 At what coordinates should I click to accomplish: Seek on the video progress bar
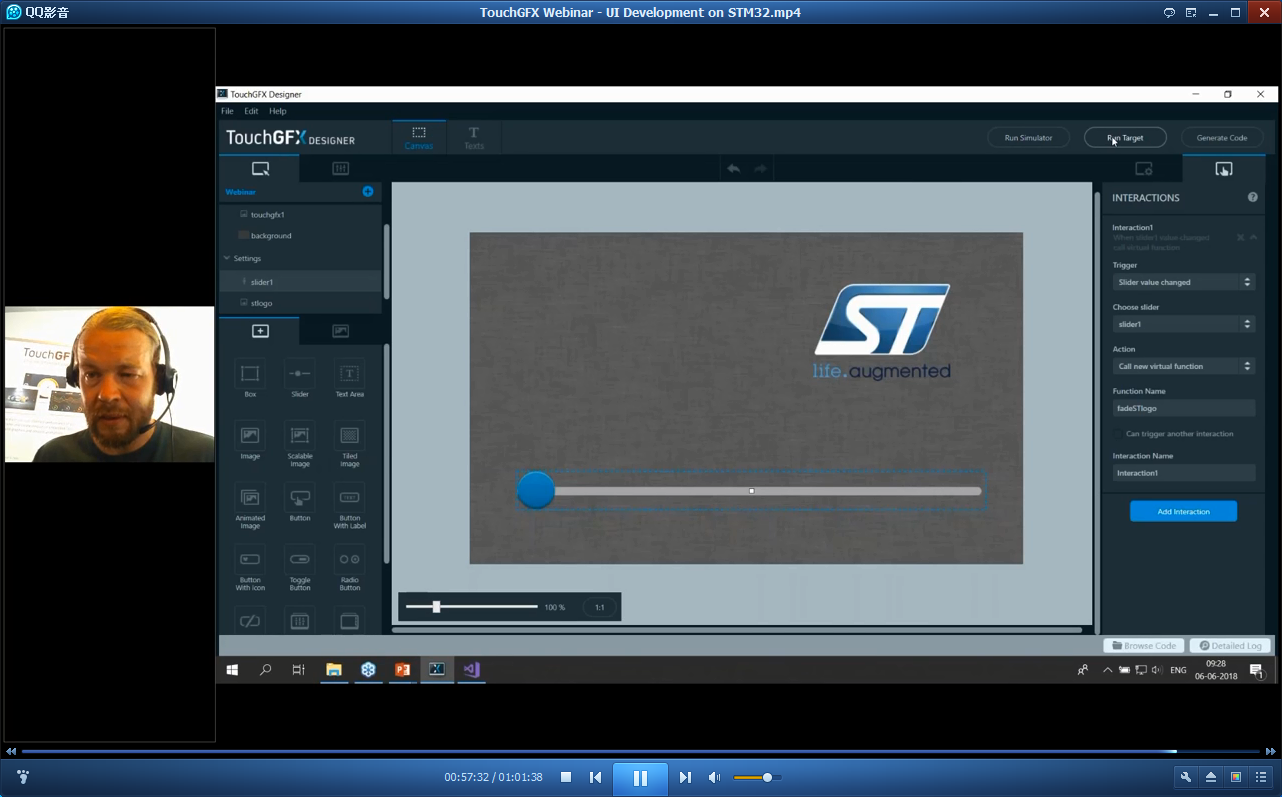tap(640, 751)
